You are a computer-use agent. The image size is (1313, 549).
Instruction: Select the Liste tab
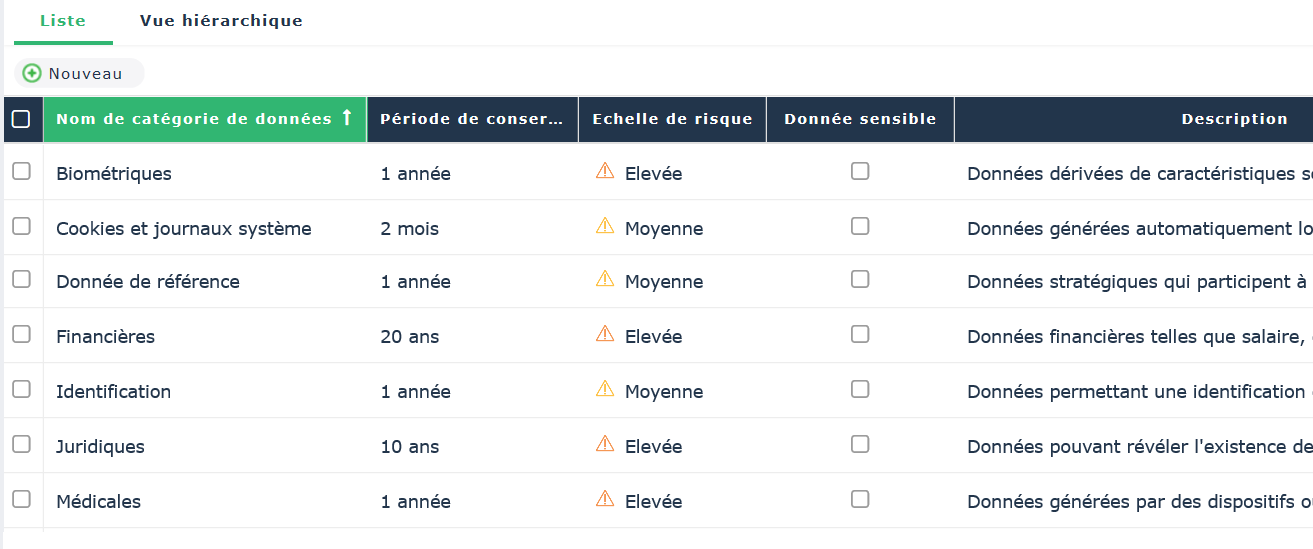pyautogui.click(x=63, y=21)
